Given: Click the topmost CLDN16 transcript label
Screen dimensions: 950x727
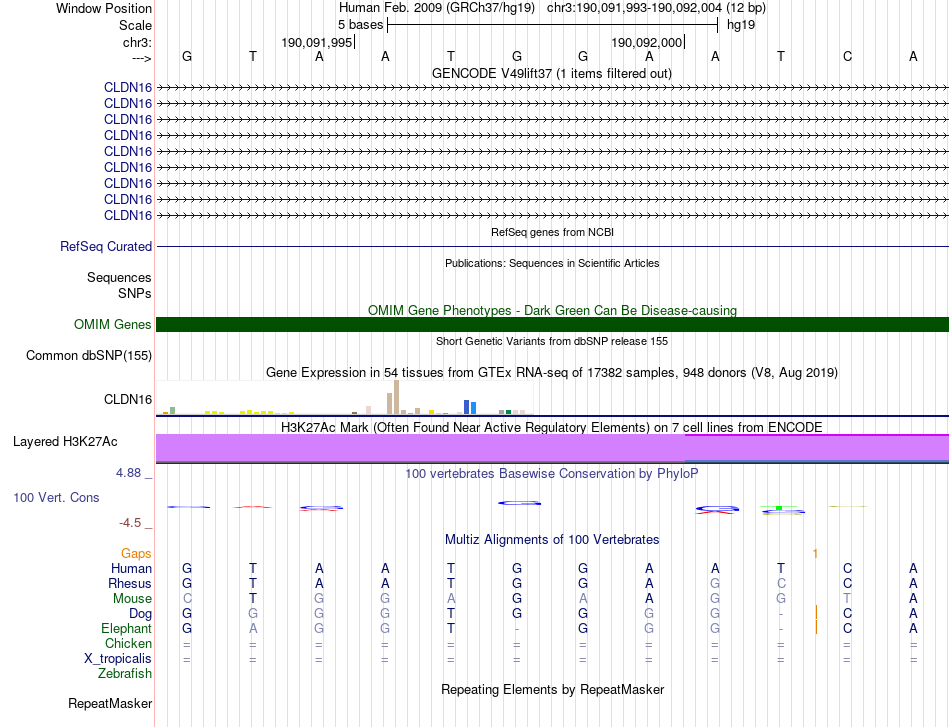Looking at the screenshot, I should tap(128, 87).
